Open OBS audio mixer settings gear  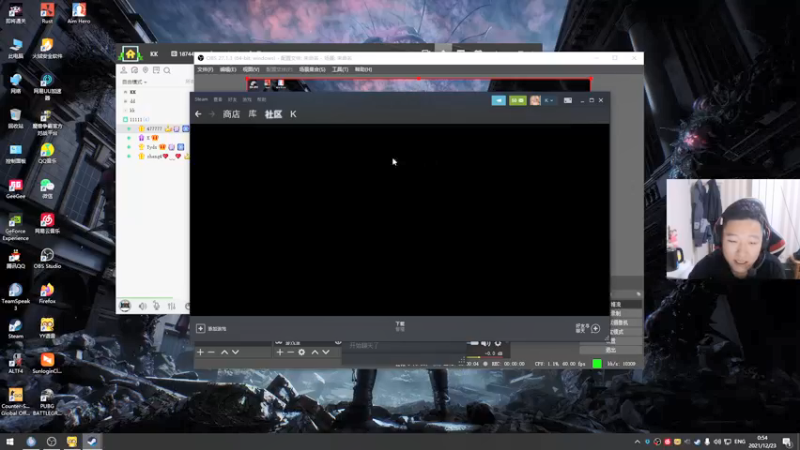tap(498, 343)
